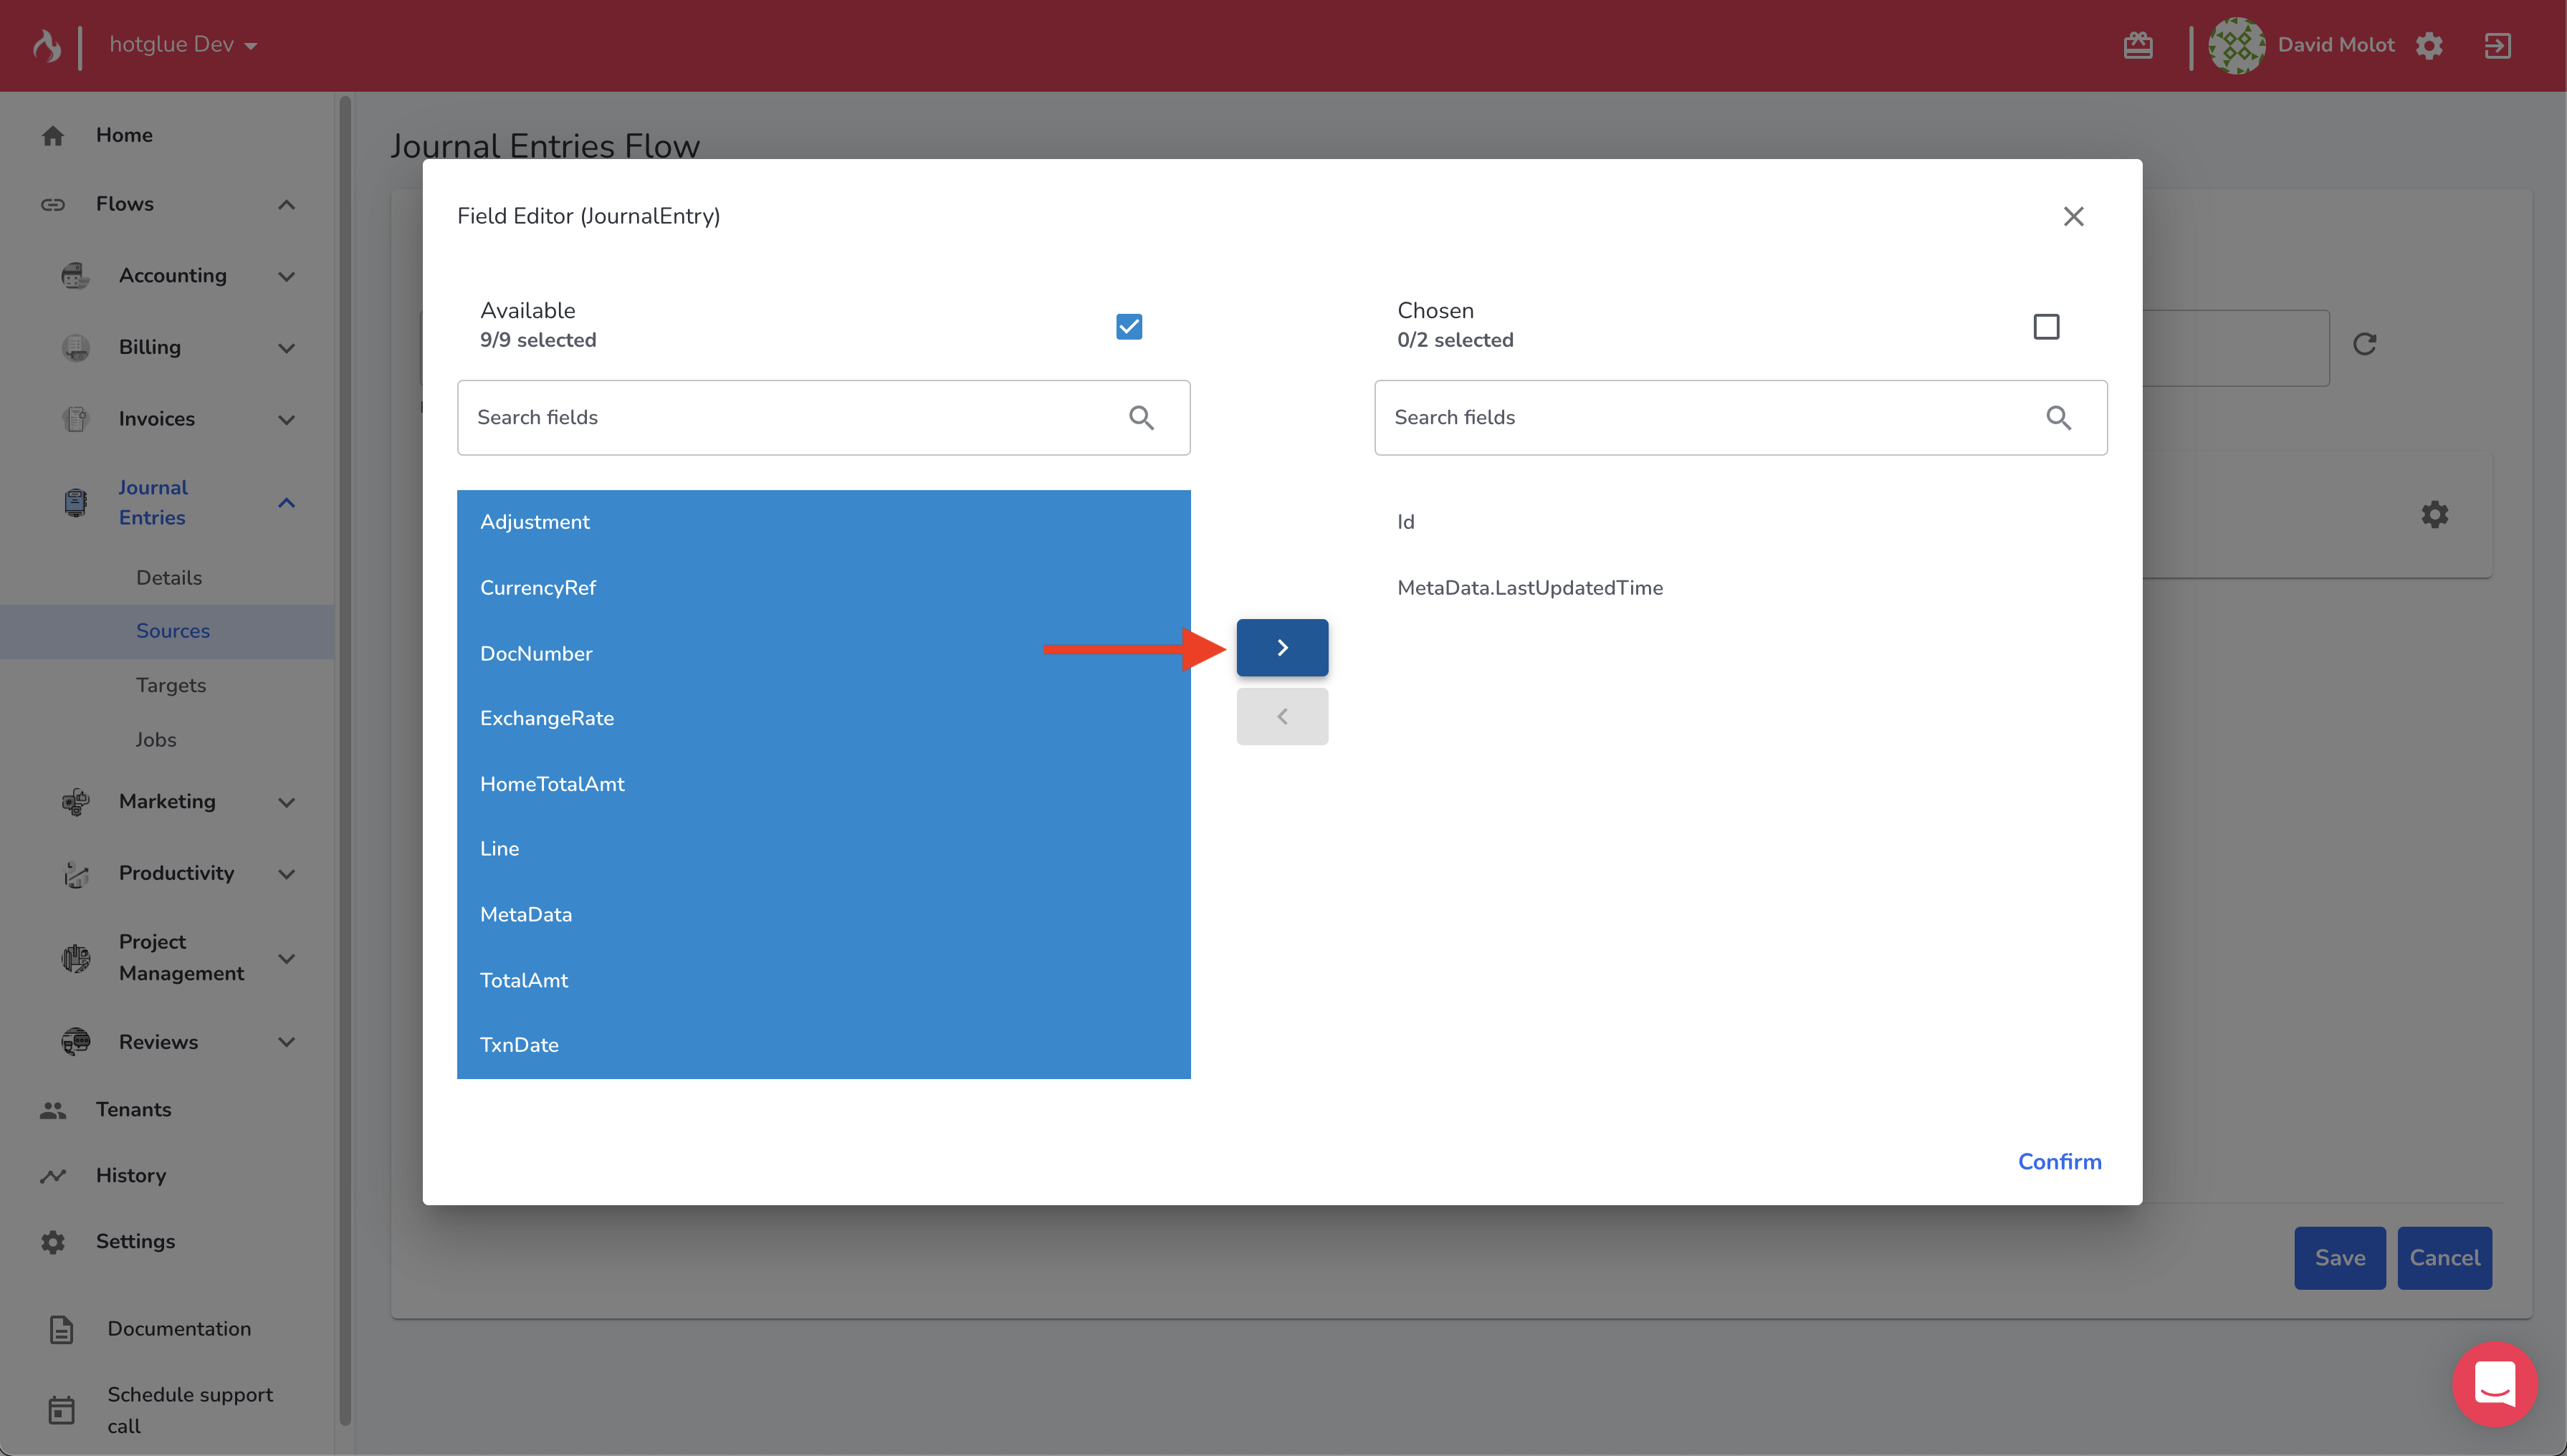Screen dimensions: 2567x1456
Task: Click the Confirm link in dialog
Action: click(2059, 1161)
